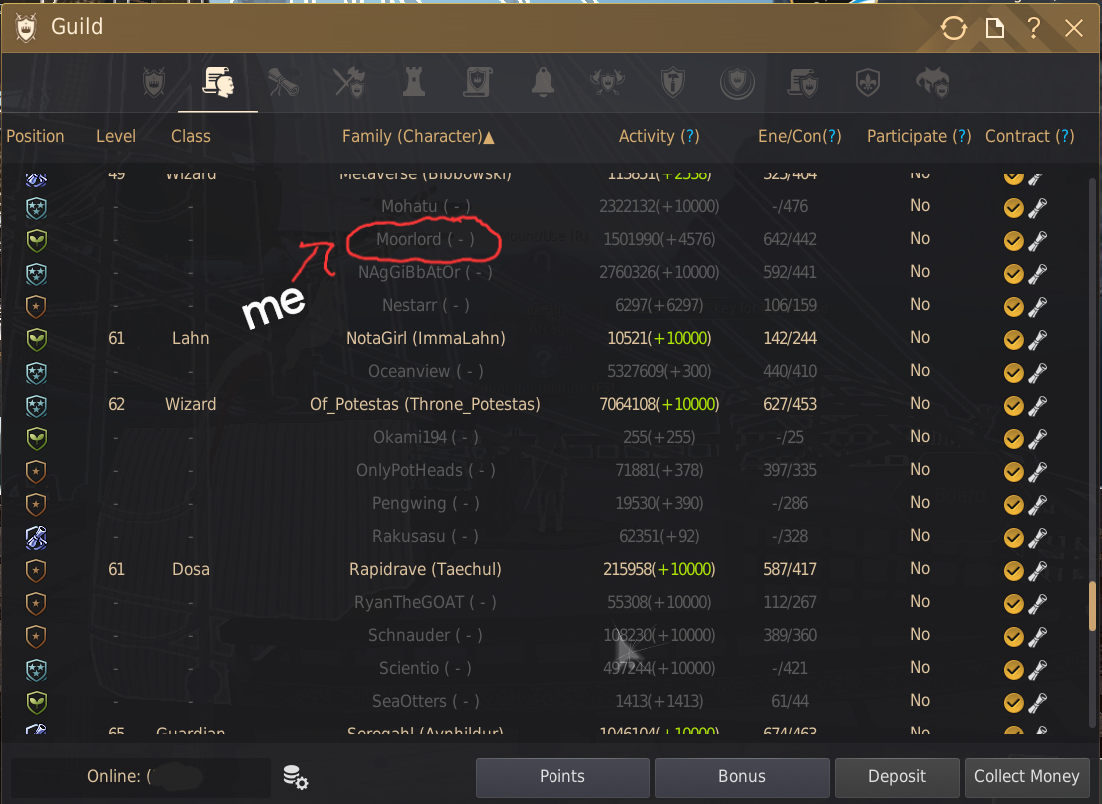Viewport: 1102px width, 804px height.
Task: Toggle the contract checkmark for Moorlord
Action: 1013,241
